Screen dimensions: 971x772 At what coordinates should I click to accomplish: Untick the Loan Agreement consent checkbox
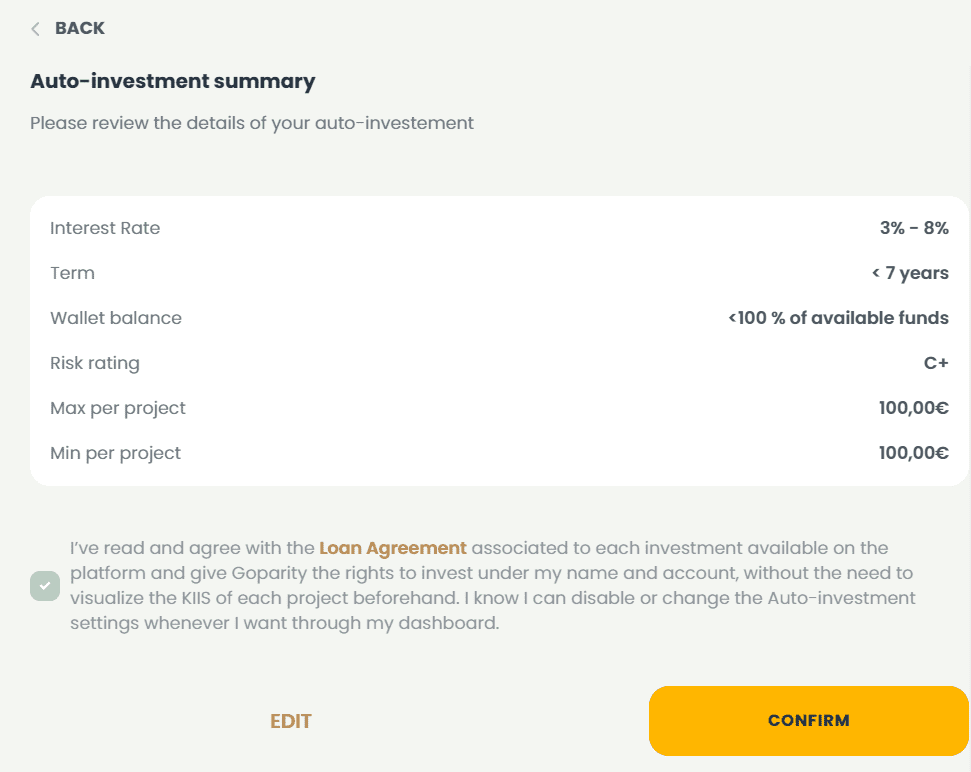pyautogui.click(x=45, y=586)
